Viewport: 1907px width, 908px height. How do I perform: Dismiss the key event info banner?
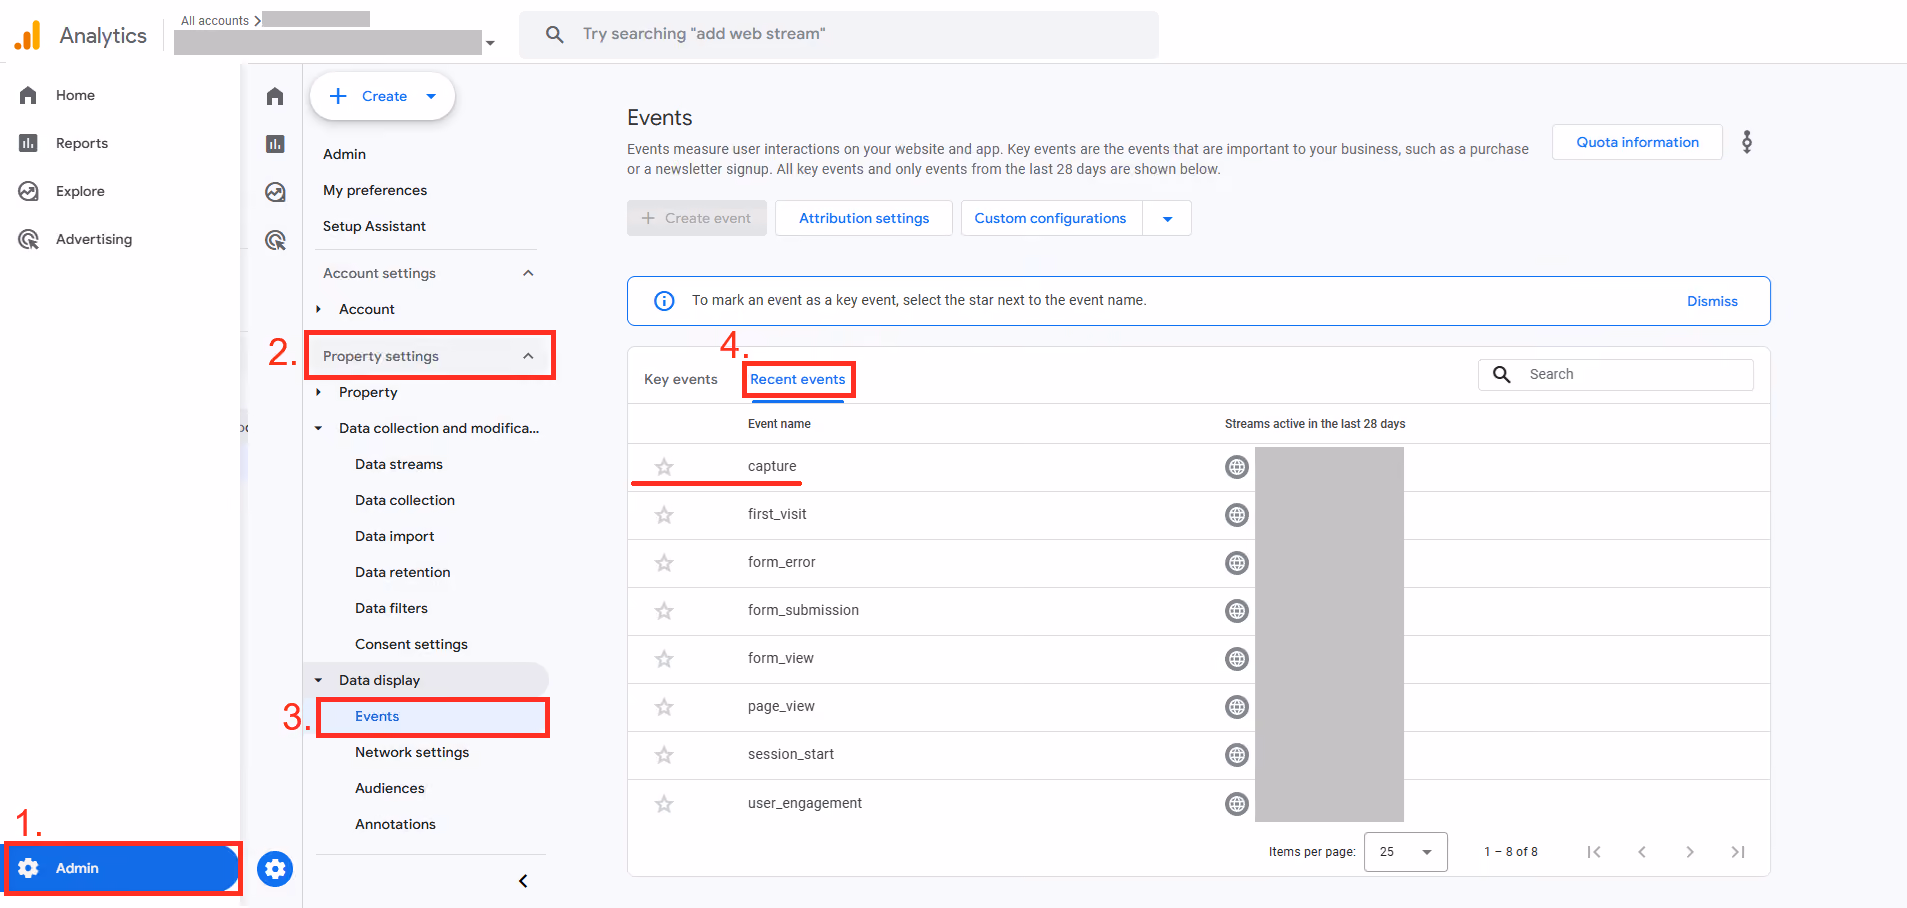pyautogui.click(x=1712, y=301)
